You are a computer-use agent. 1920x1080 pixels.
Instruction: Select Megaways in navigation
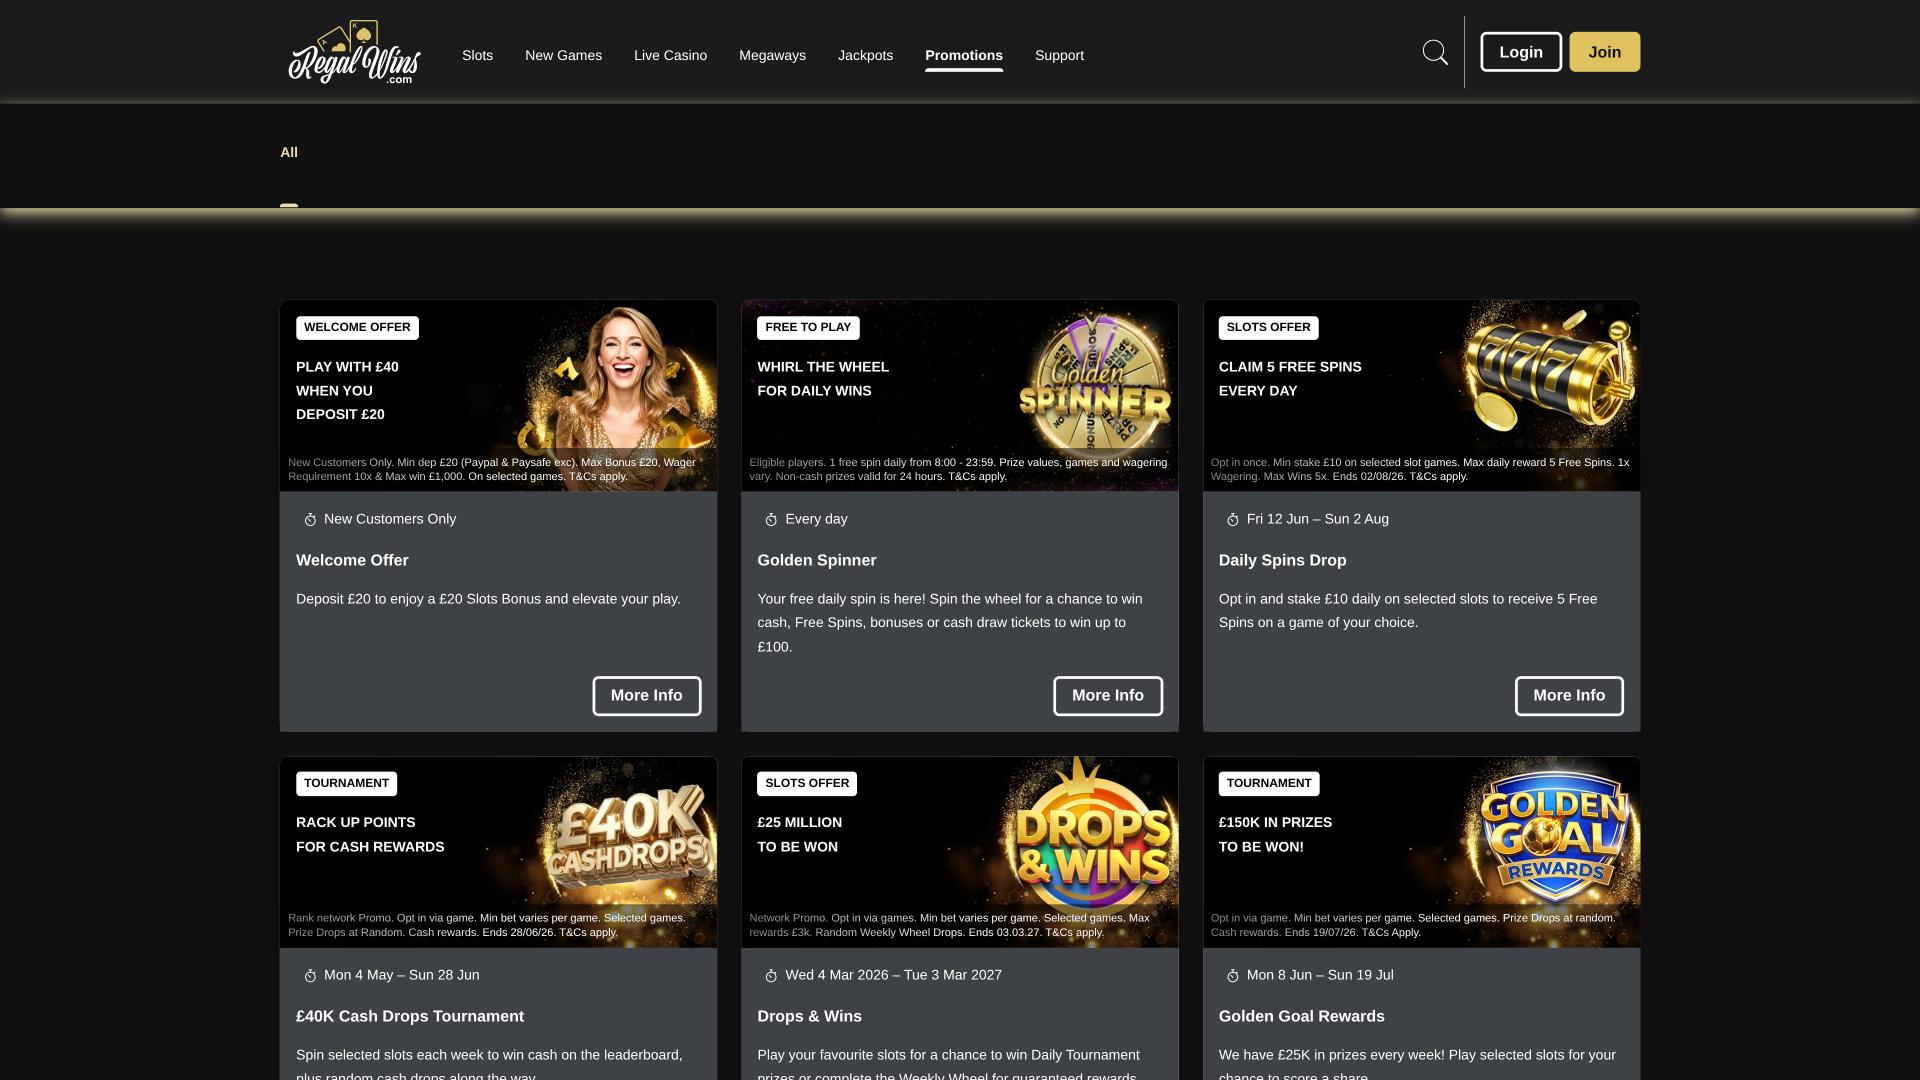coord(772,55)
